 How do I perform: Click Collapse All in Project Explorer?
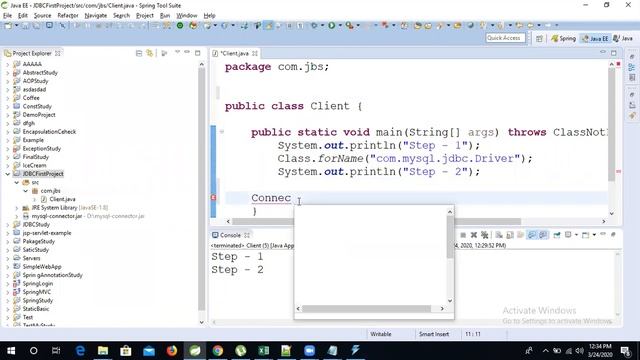click(x=139, y=53)
